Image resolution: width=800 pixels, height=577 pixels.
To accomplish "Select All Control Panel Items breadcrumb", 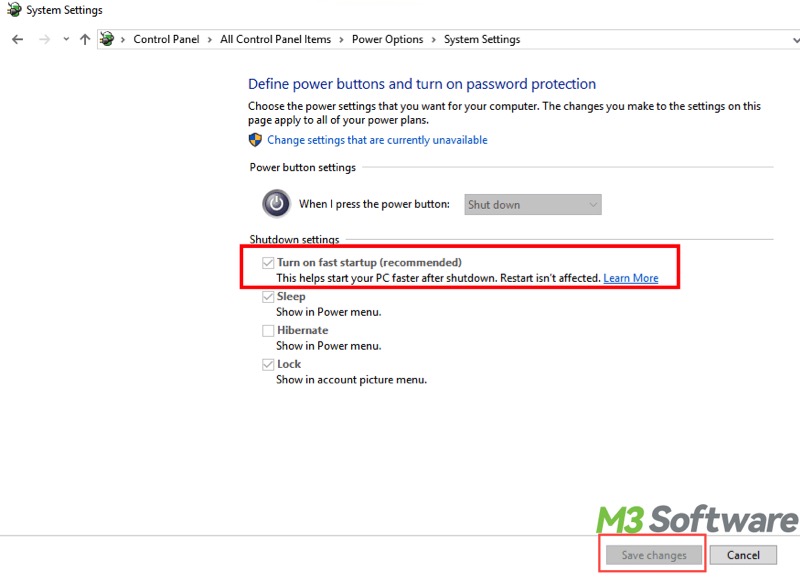I will point(275,40).
